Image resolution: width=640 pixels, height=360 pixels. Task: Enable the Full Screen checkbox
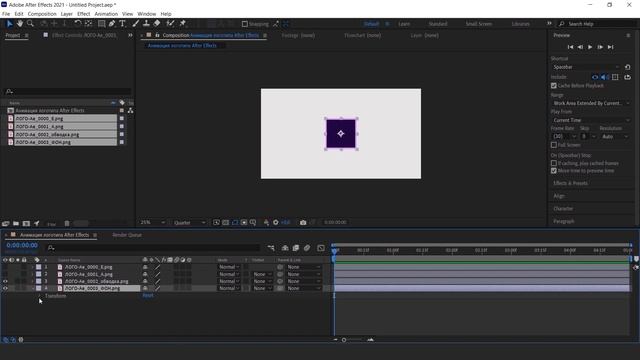pyautogui.click(x=554, y=145)
